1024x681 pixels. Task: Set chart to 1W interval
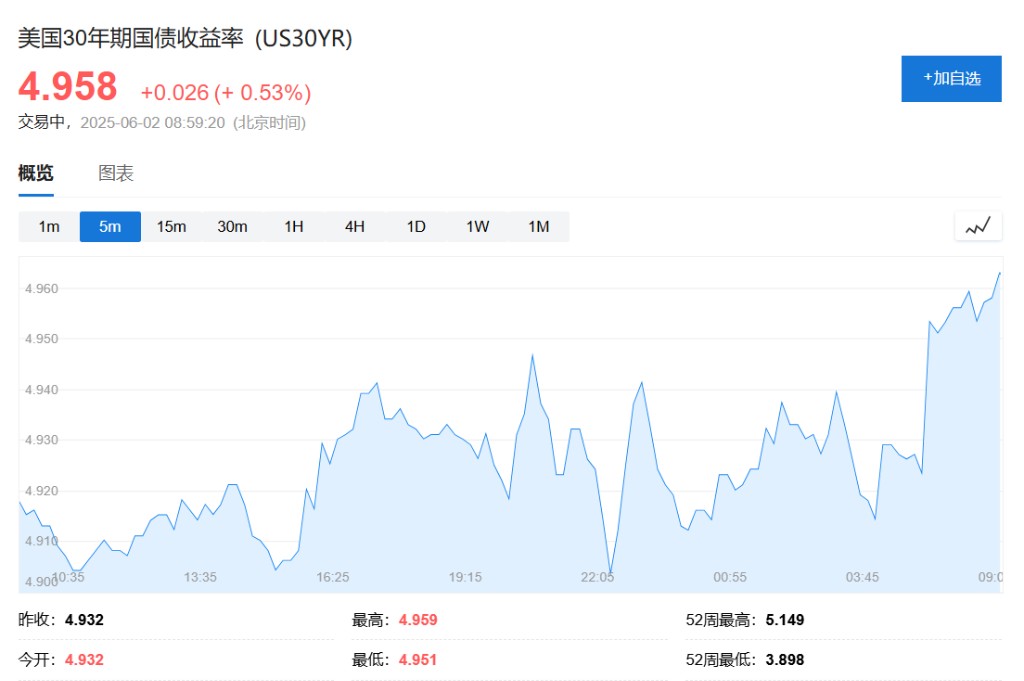[477, 227]
